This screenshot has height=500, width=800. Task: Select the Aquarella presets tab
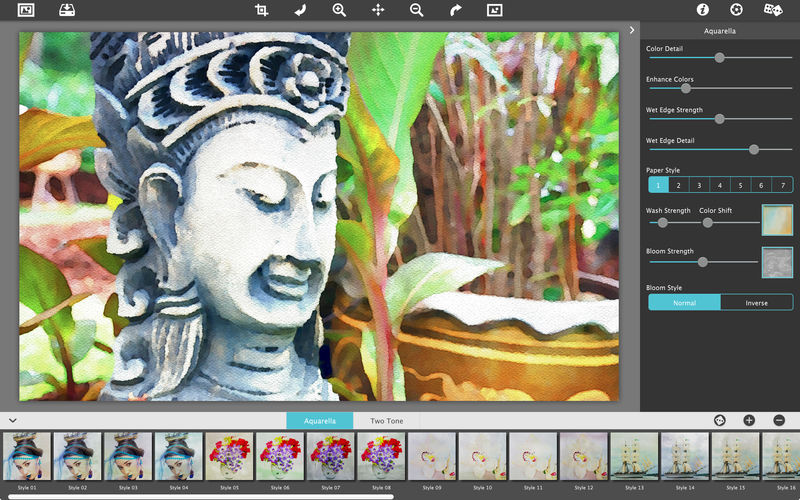click(x=321, y=421)
